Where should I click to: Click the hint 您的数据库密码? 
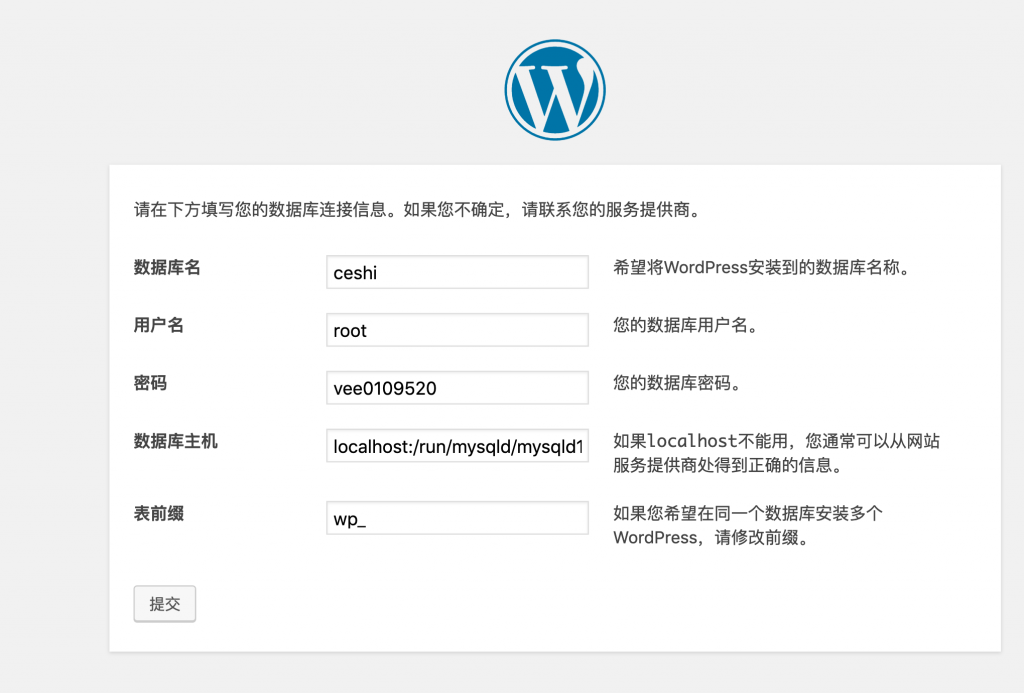coord(677,383)
